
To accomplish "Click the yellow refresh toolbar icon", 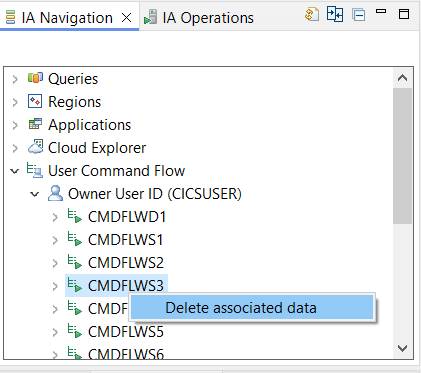I will [x=312, y=15].
